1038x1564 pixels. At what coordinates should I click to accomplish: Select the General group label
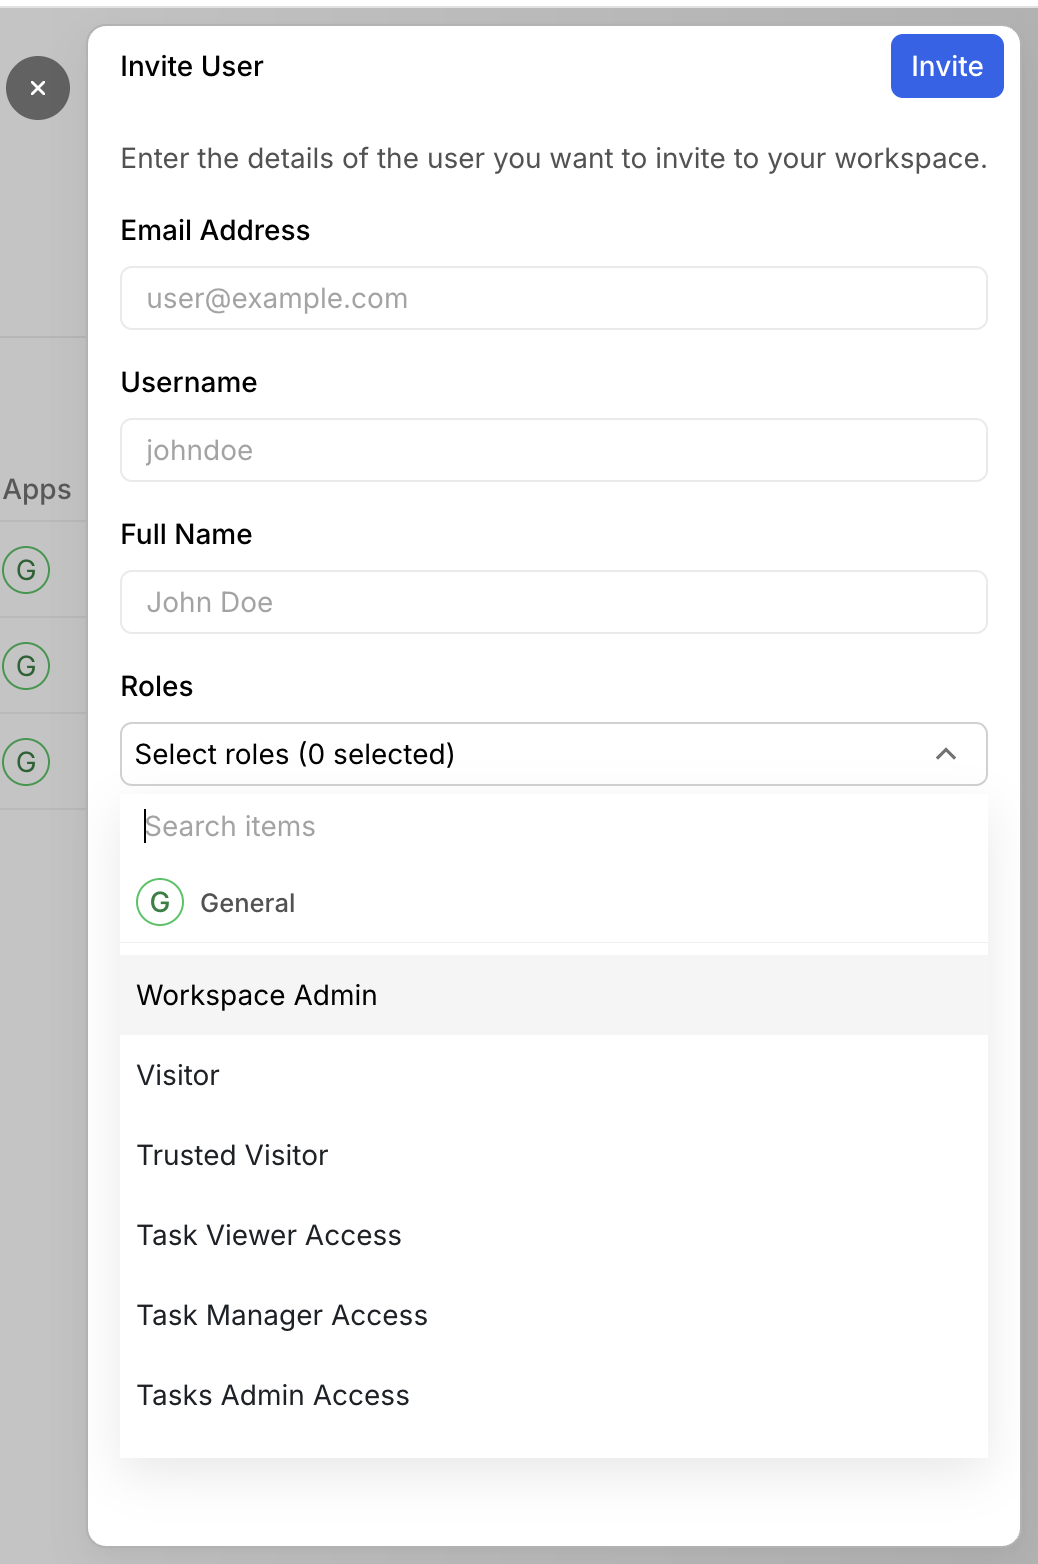(x=247, y=903)
